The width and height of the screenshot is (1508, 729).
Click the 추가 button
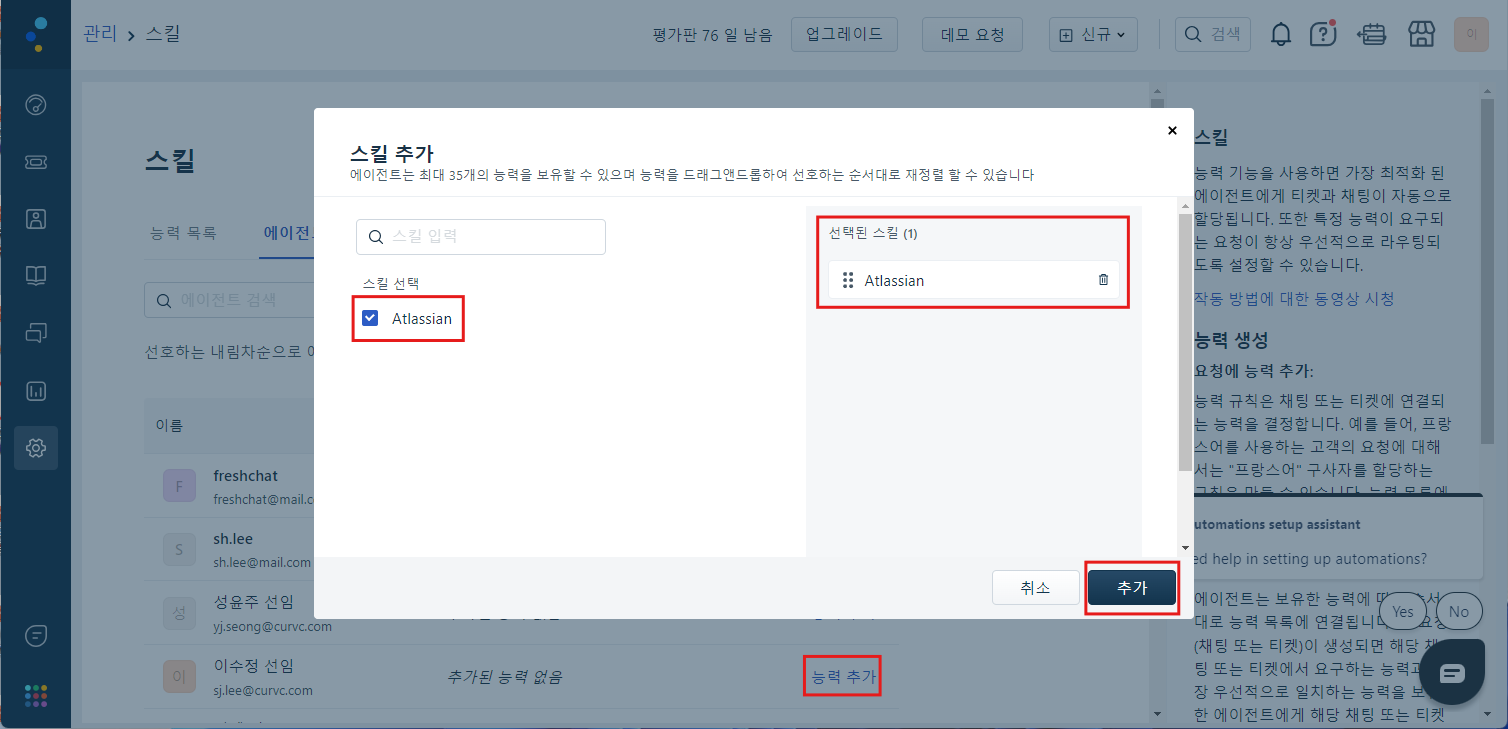point(1132,588)
